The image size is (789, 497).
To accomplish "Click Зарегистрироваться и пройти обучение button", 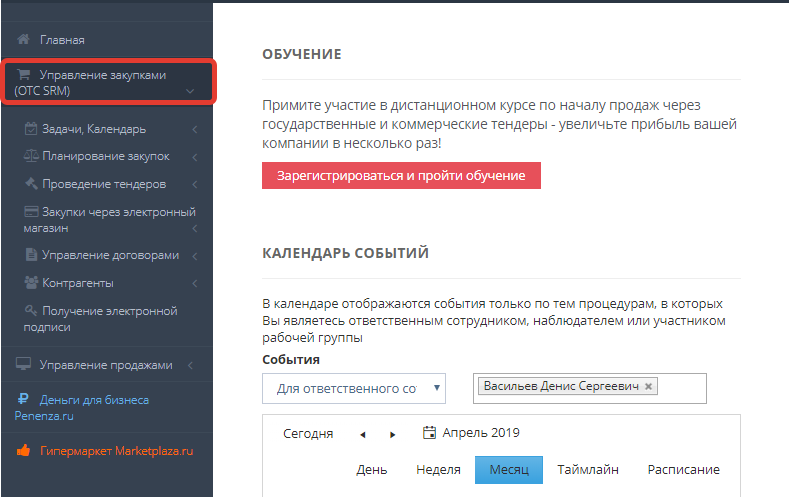I will pyautogui.click(x=401, y=175).
